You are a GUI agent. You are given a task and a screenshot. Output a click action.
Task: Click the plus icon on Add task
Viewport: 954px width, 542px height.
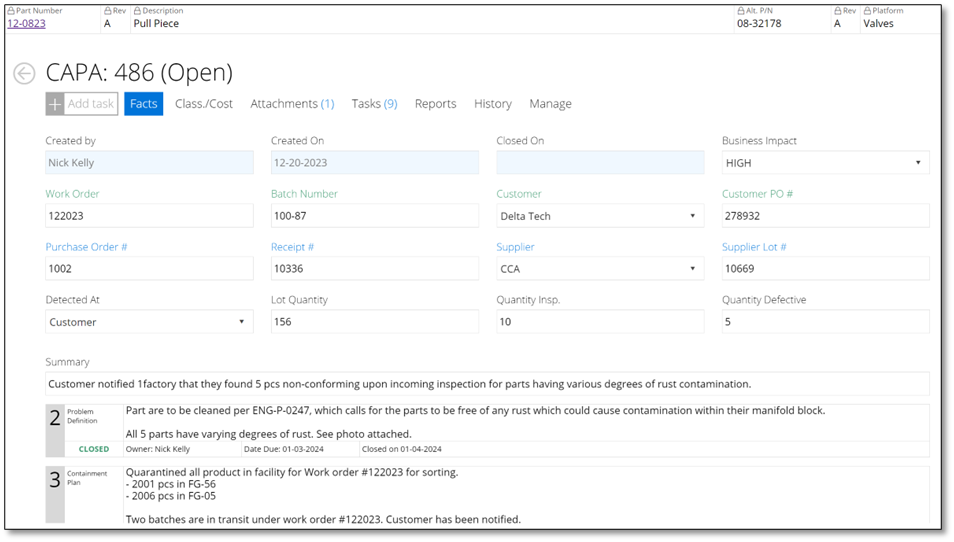click(x=55, y=104)
